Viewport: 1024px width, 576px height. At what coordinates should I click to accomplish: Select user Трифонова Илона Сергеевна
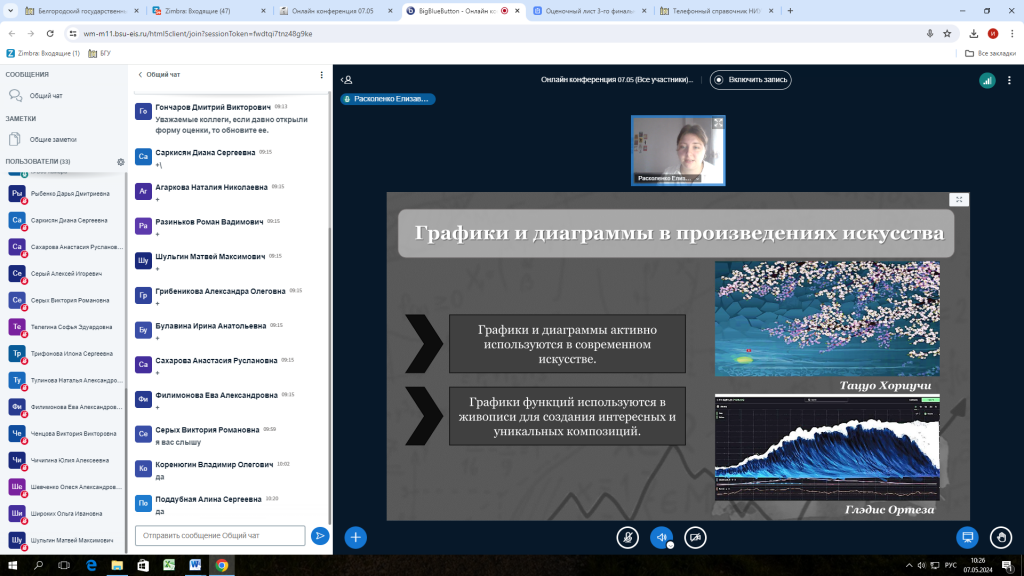[64, 354]
